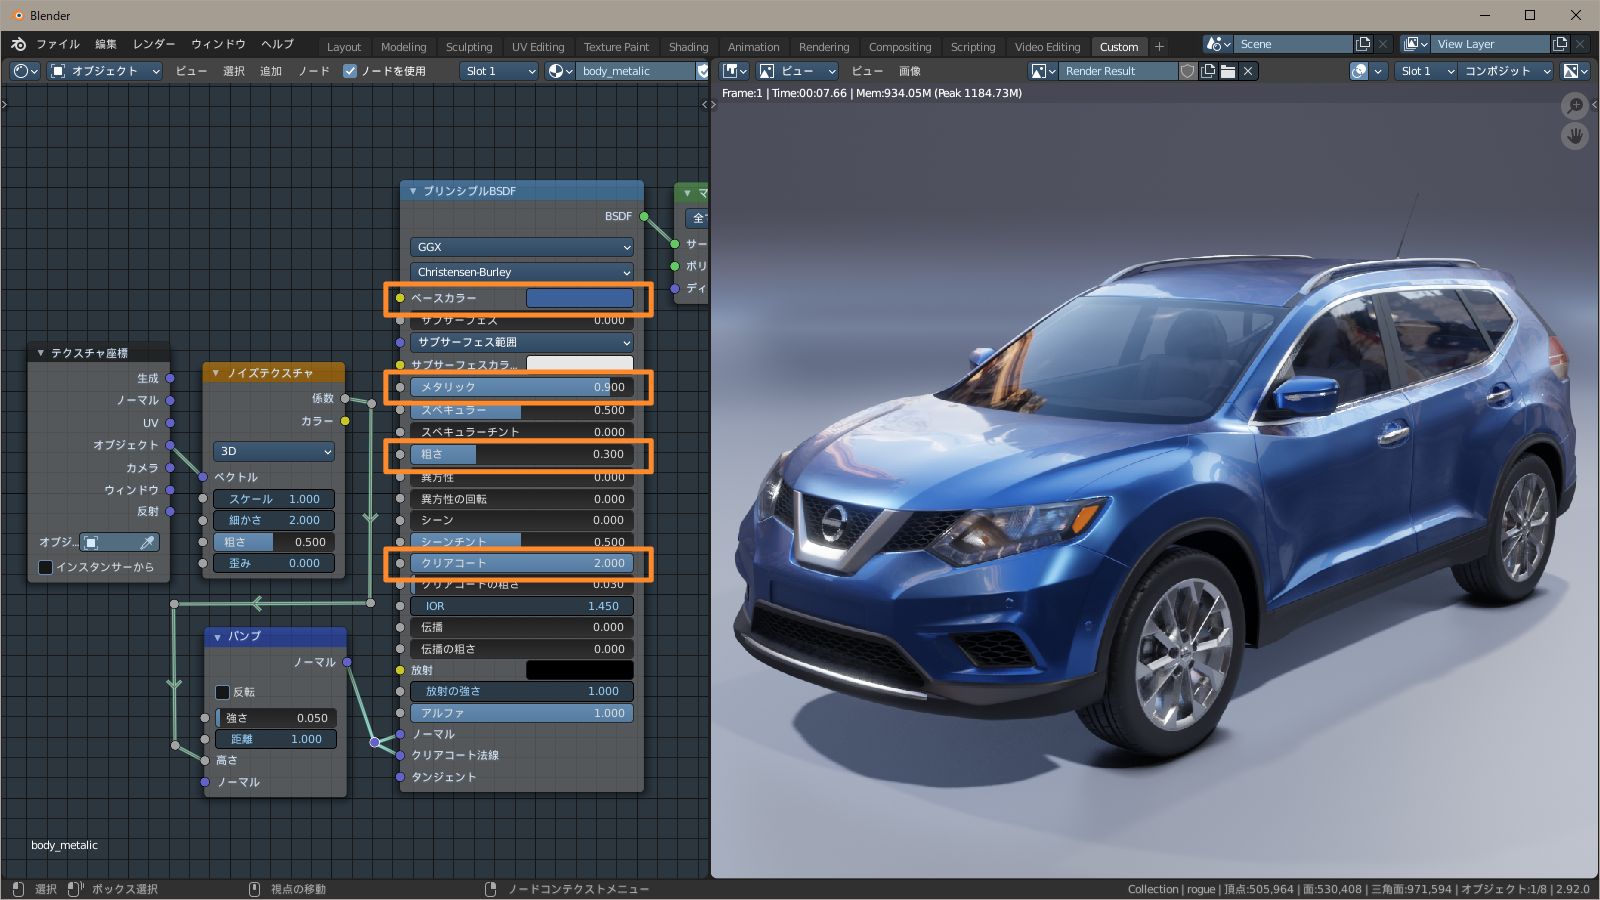Switch to the Shading workspace tab
The height and width of the screenshot is (900, 1600).
point(688,47)
